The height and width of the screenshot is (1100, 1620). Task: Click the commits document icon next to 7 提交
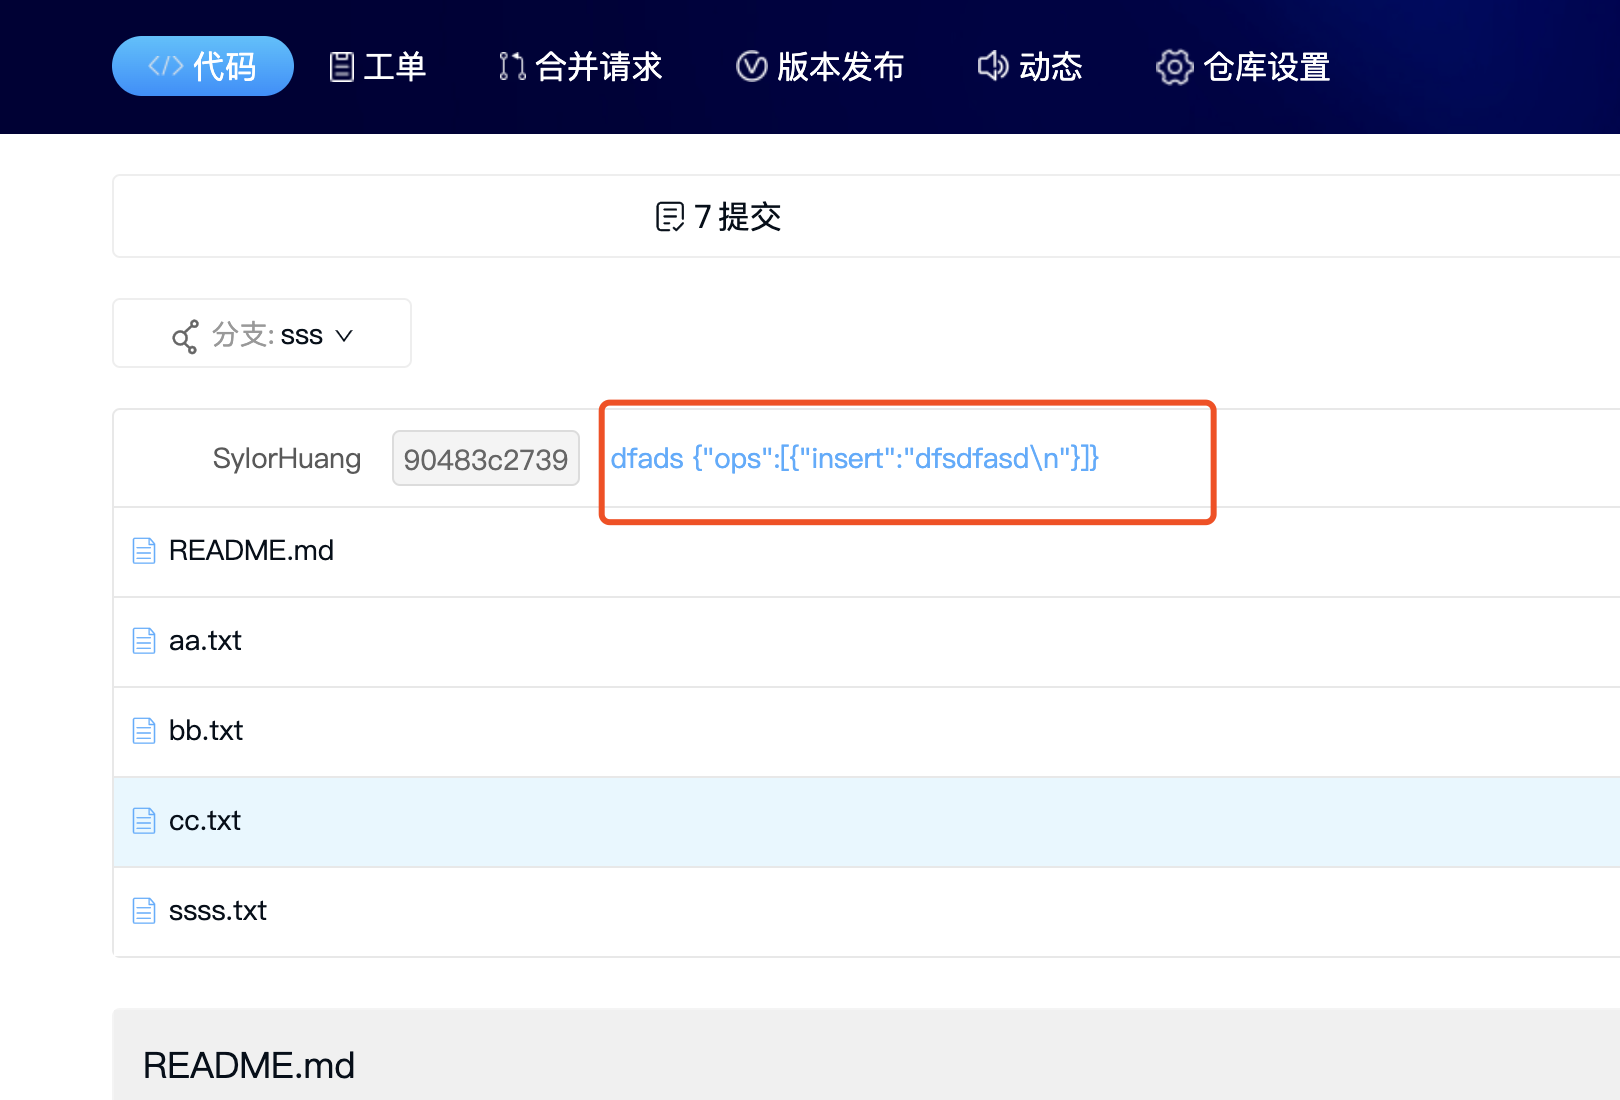point(670,216)
